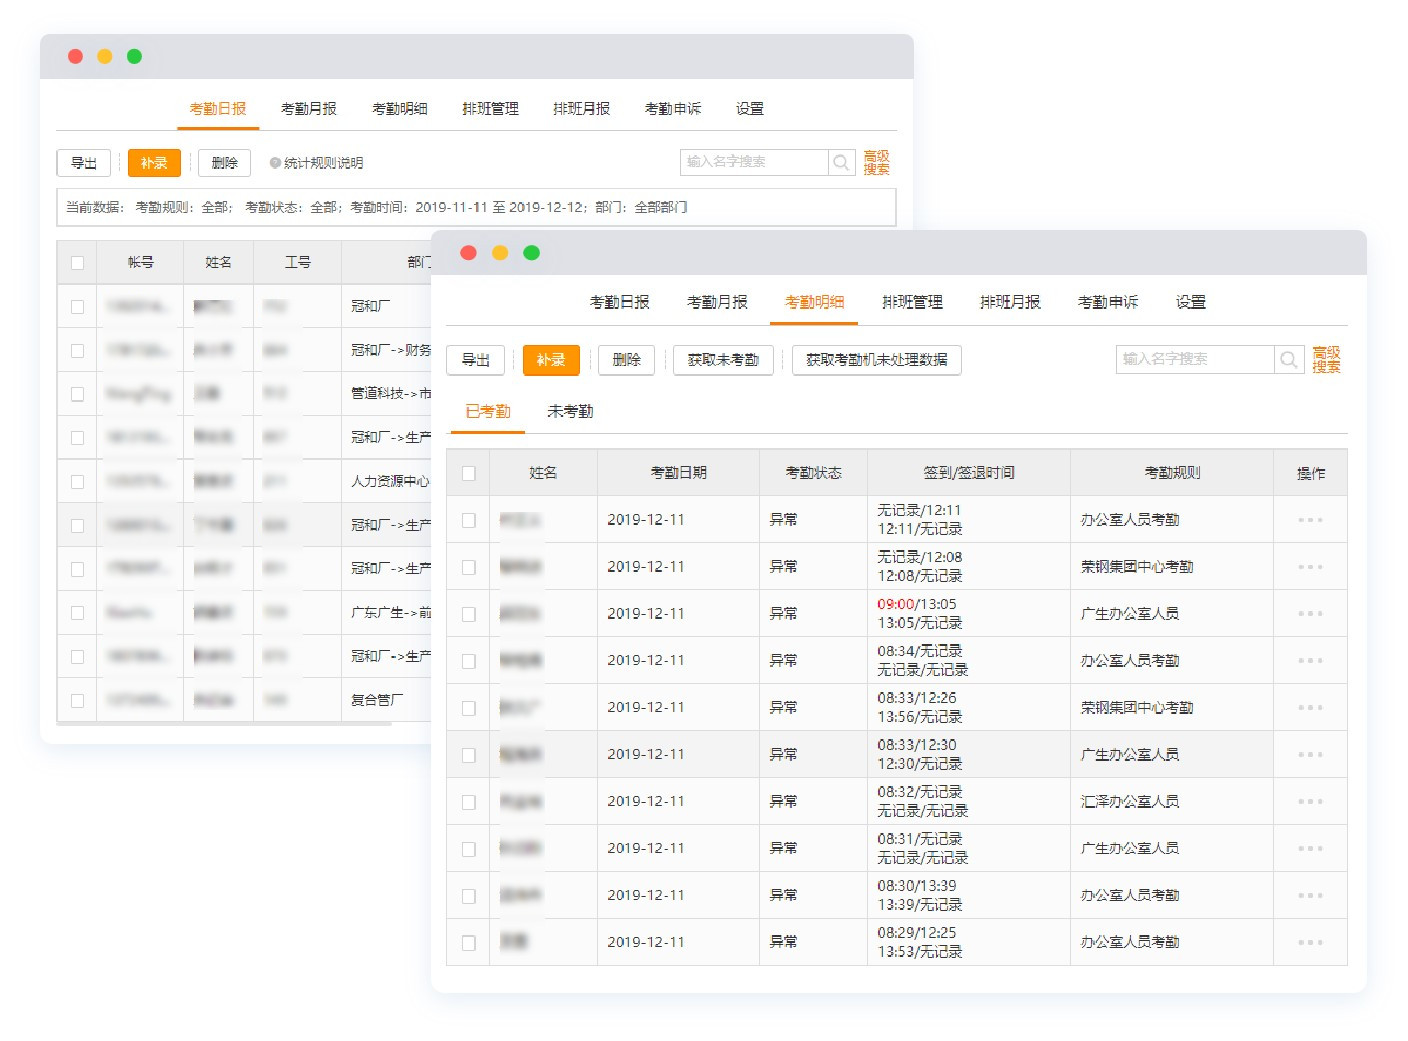Close the front window with red dot

pyautogui.click(x=468, y=253)
